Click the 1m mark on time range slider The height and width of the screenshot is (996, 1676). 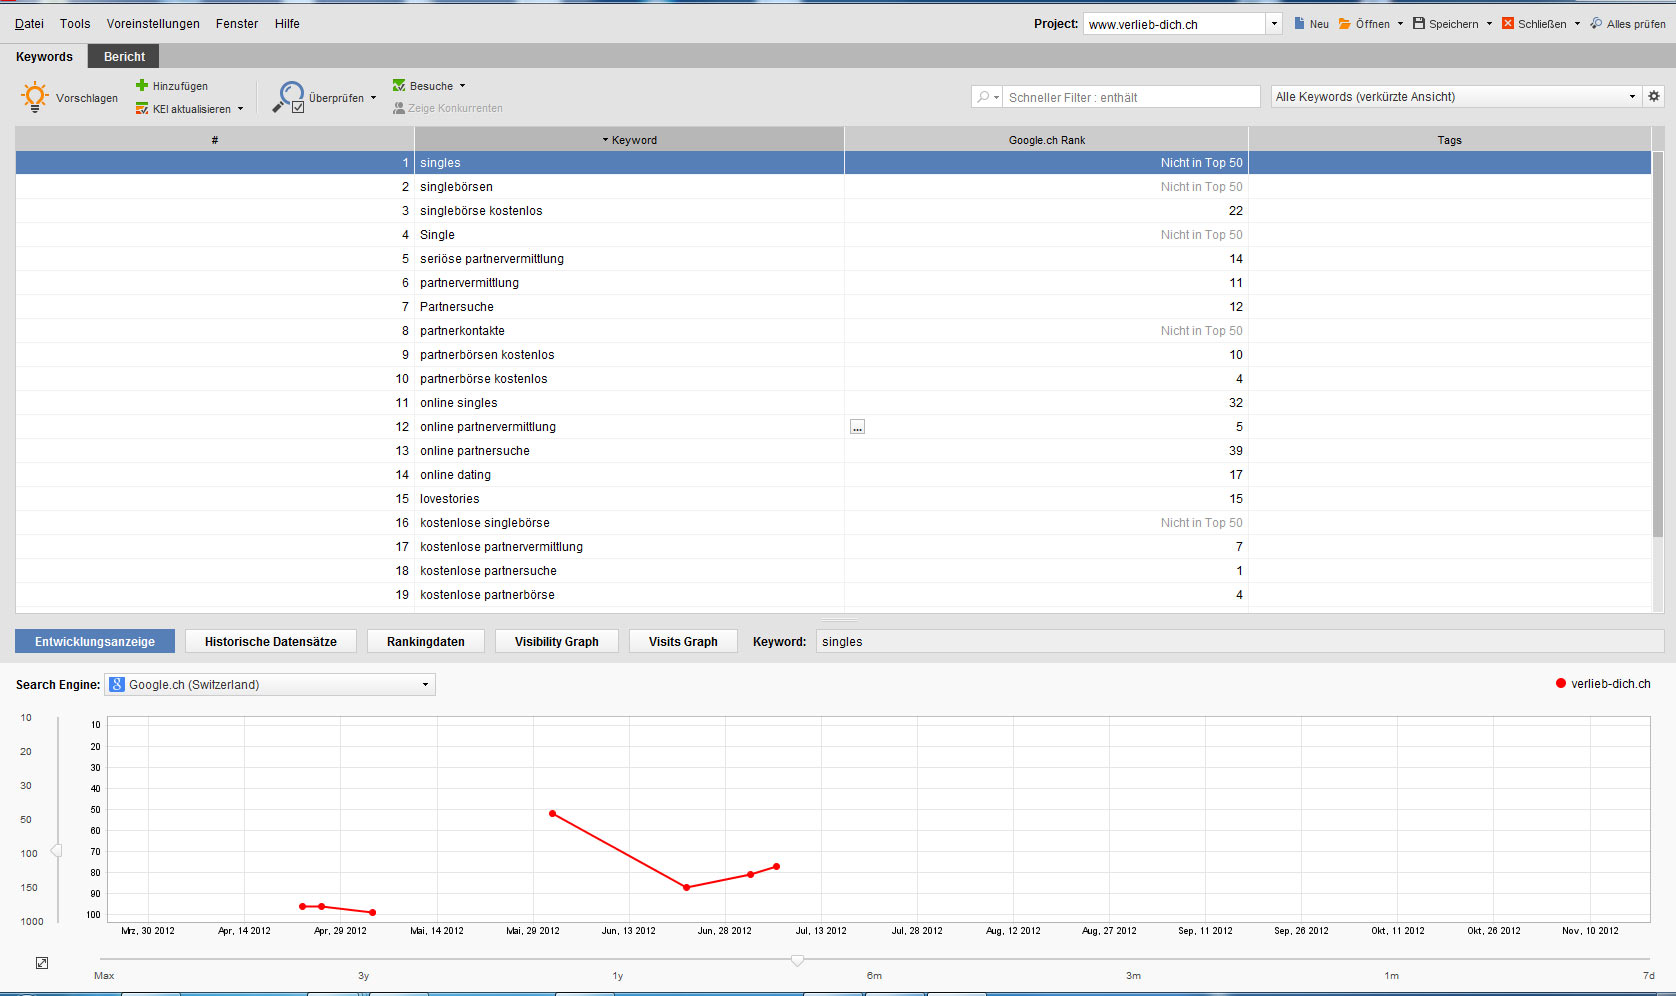[x=1391, y=975]
